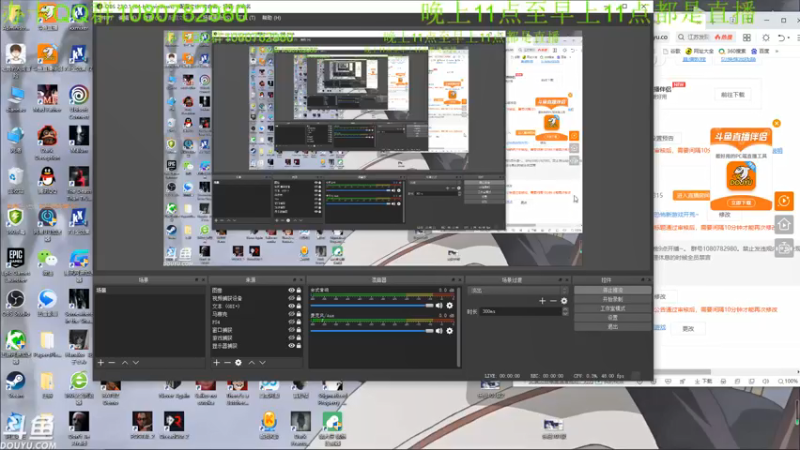
Task: Click 设置 button in OBS controls
Action: pos(613,317)
